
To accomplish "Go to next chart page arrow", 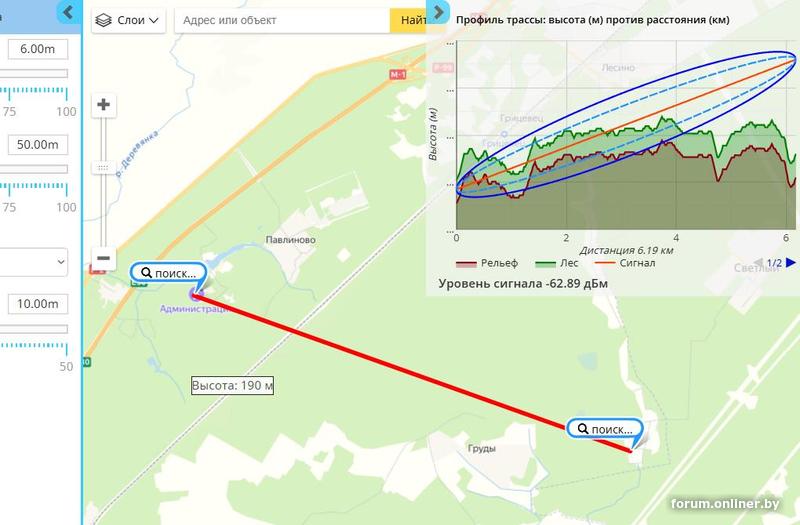I will pos(791,262).
